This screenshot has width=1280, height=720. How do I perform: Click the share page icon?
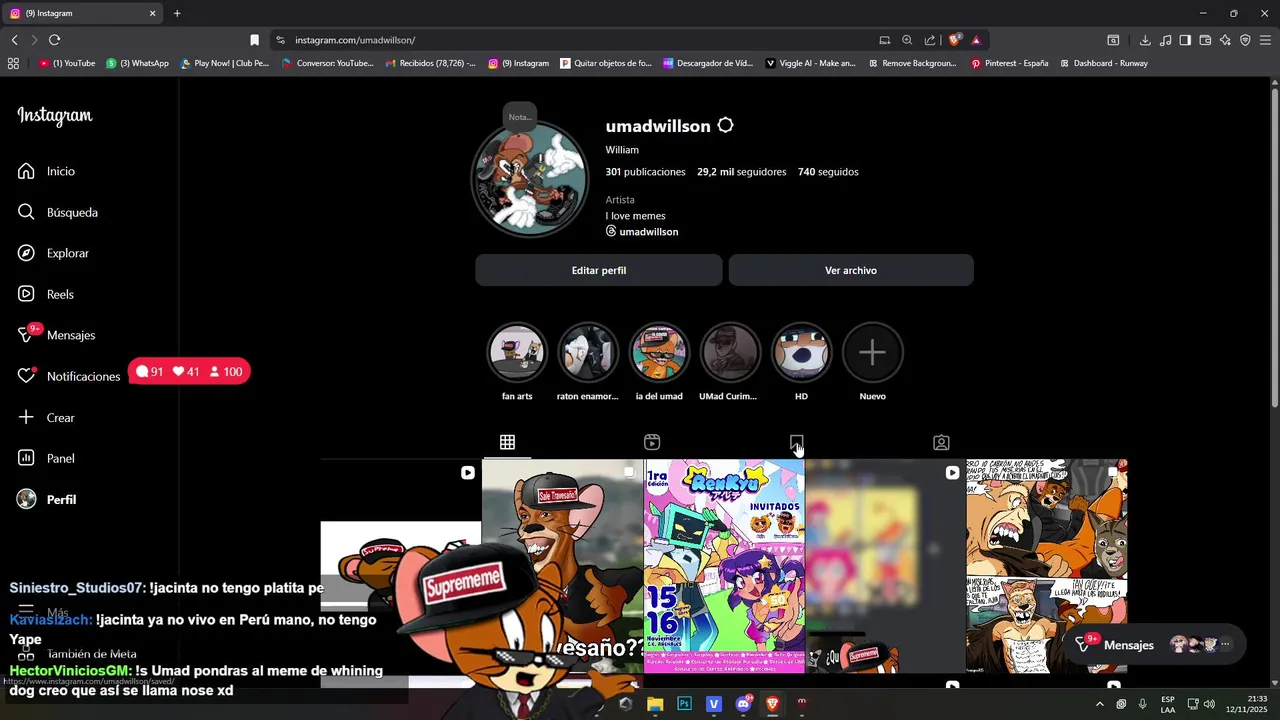[x=930, y=40]
